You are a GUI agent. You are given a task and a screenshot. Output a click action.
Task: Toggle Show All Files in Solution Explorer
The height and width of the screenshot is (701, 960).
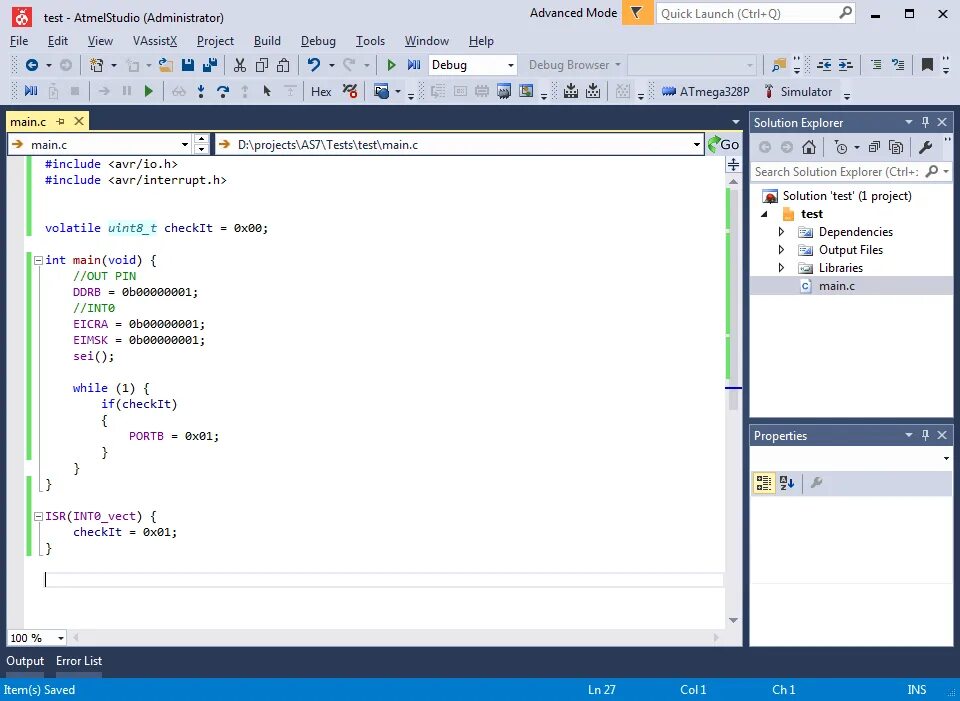coord(896,147)
